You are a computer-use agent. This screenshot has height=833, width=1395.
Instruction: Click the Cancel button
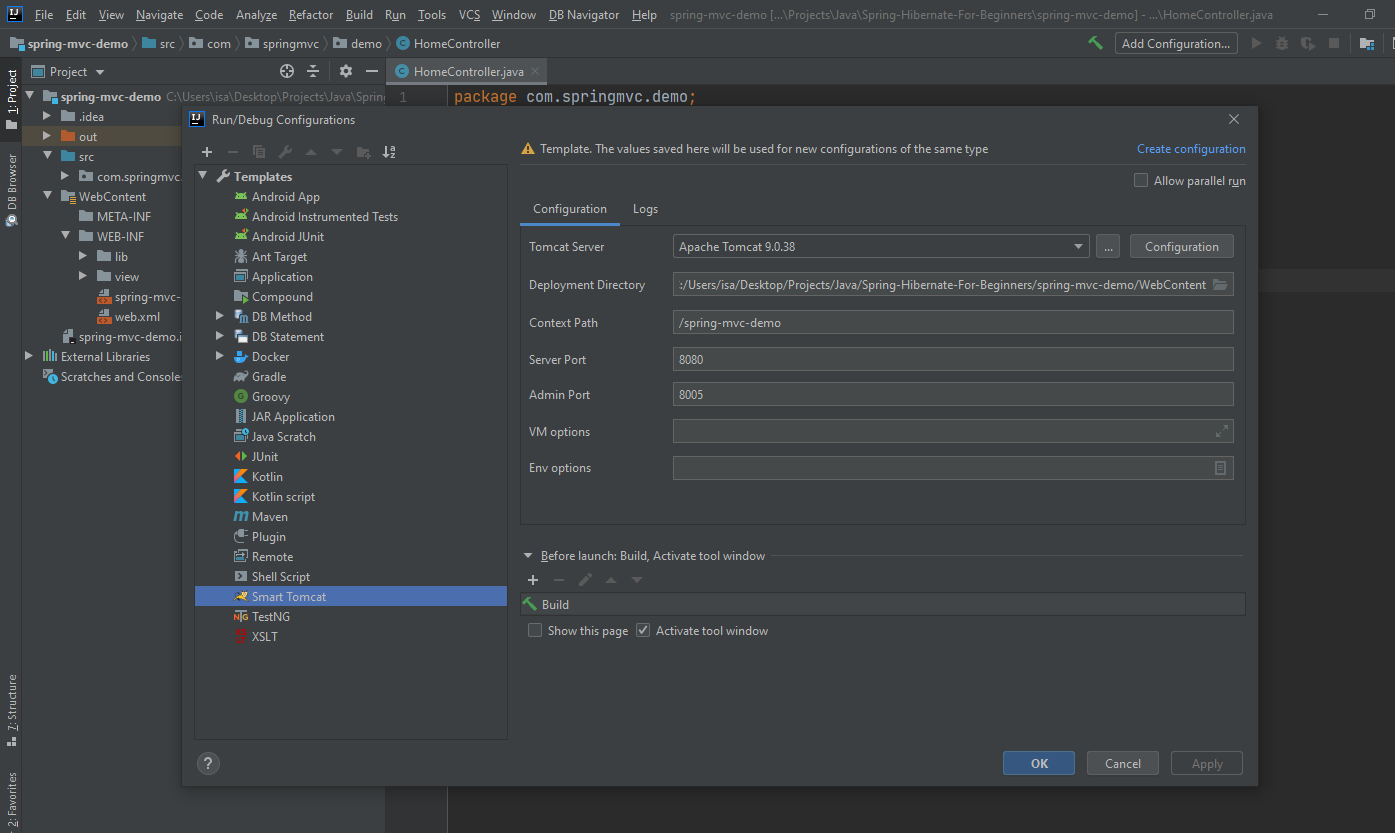coord(1123,763)
